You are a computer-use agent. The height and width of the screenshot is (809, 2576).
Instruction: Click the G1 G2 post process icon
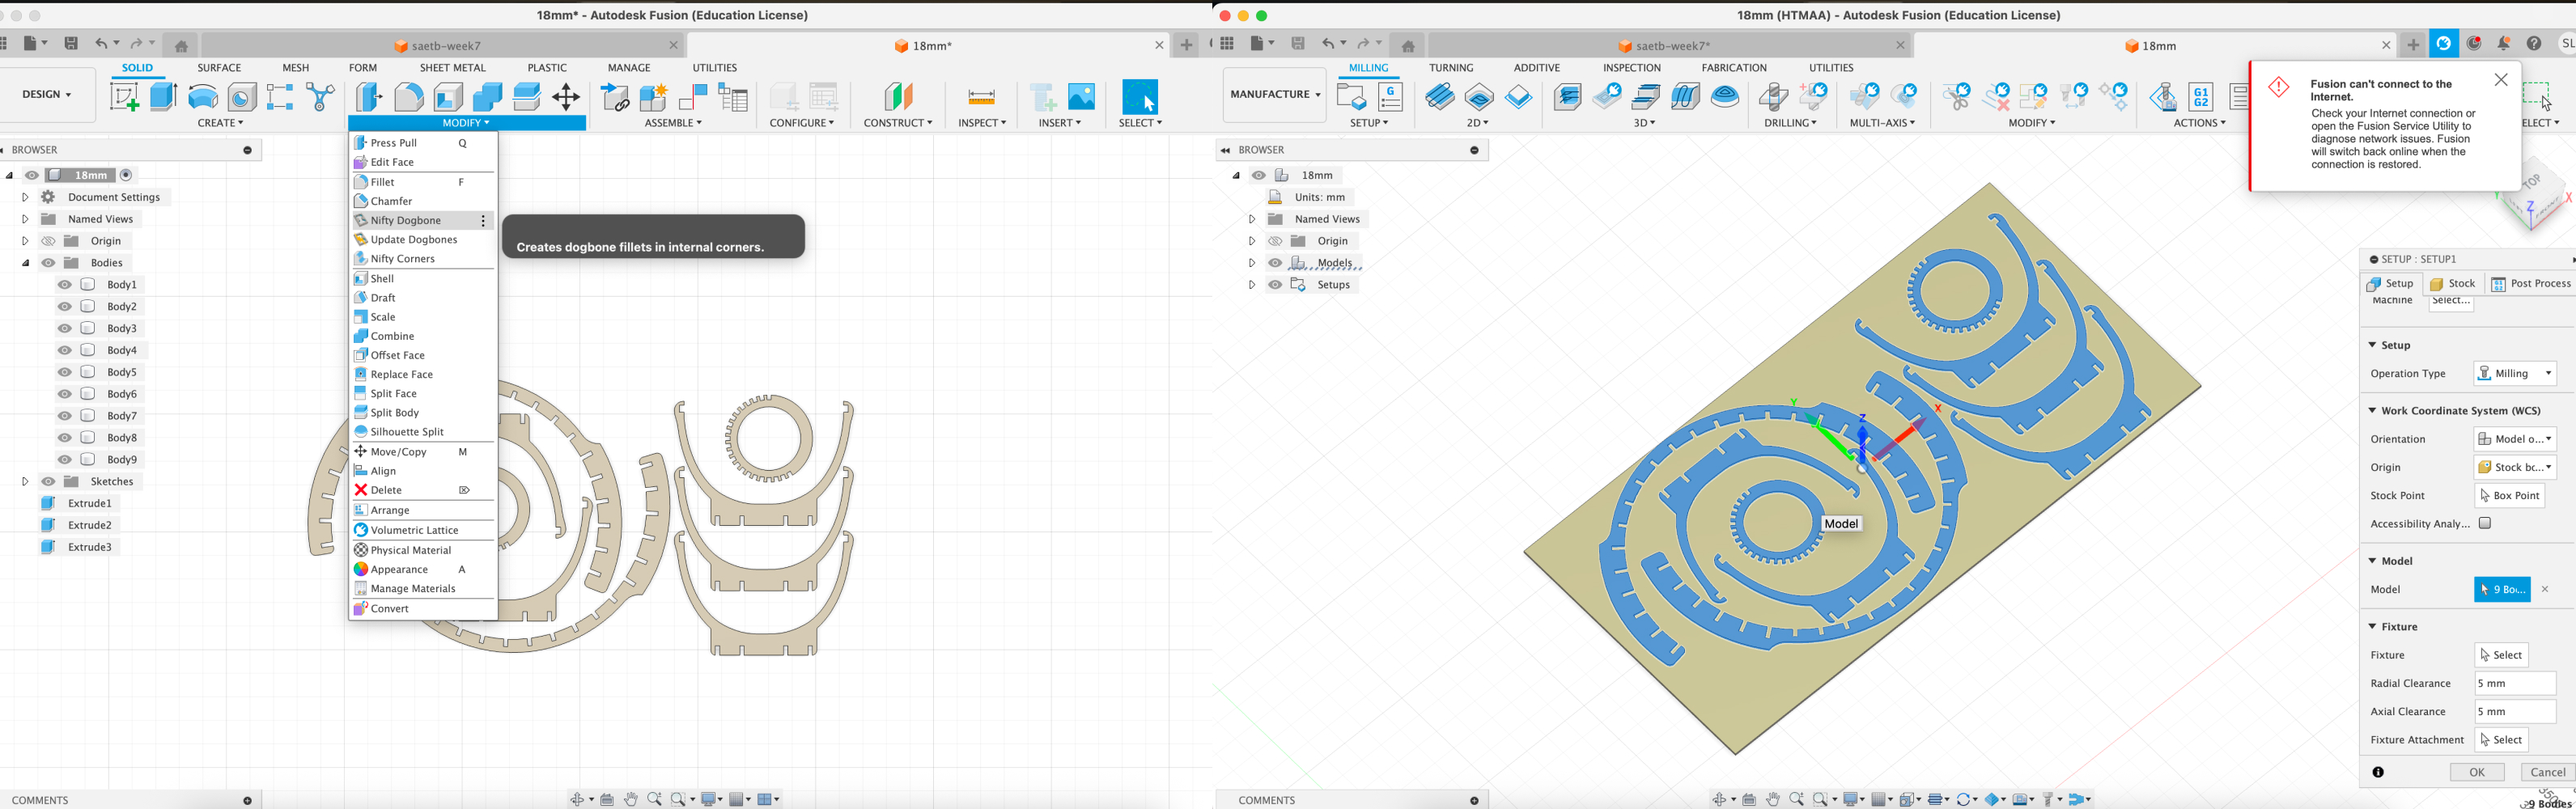[x=2200, y=97]
